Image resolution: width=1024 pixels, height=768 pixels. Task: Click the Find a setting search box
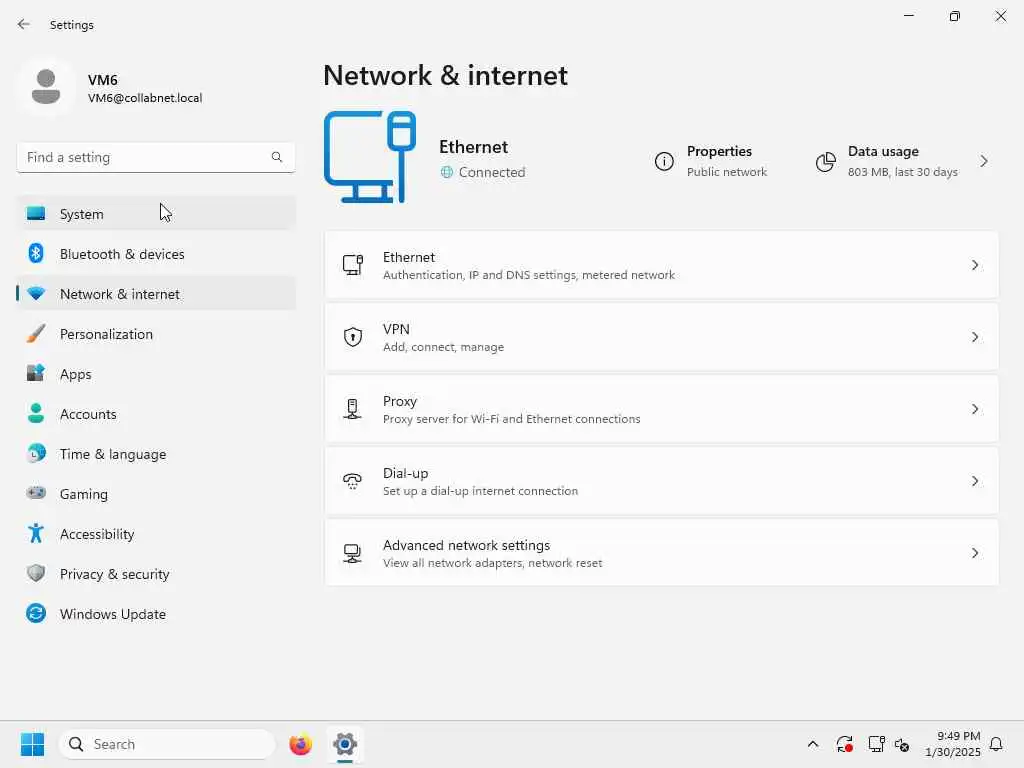145,157
